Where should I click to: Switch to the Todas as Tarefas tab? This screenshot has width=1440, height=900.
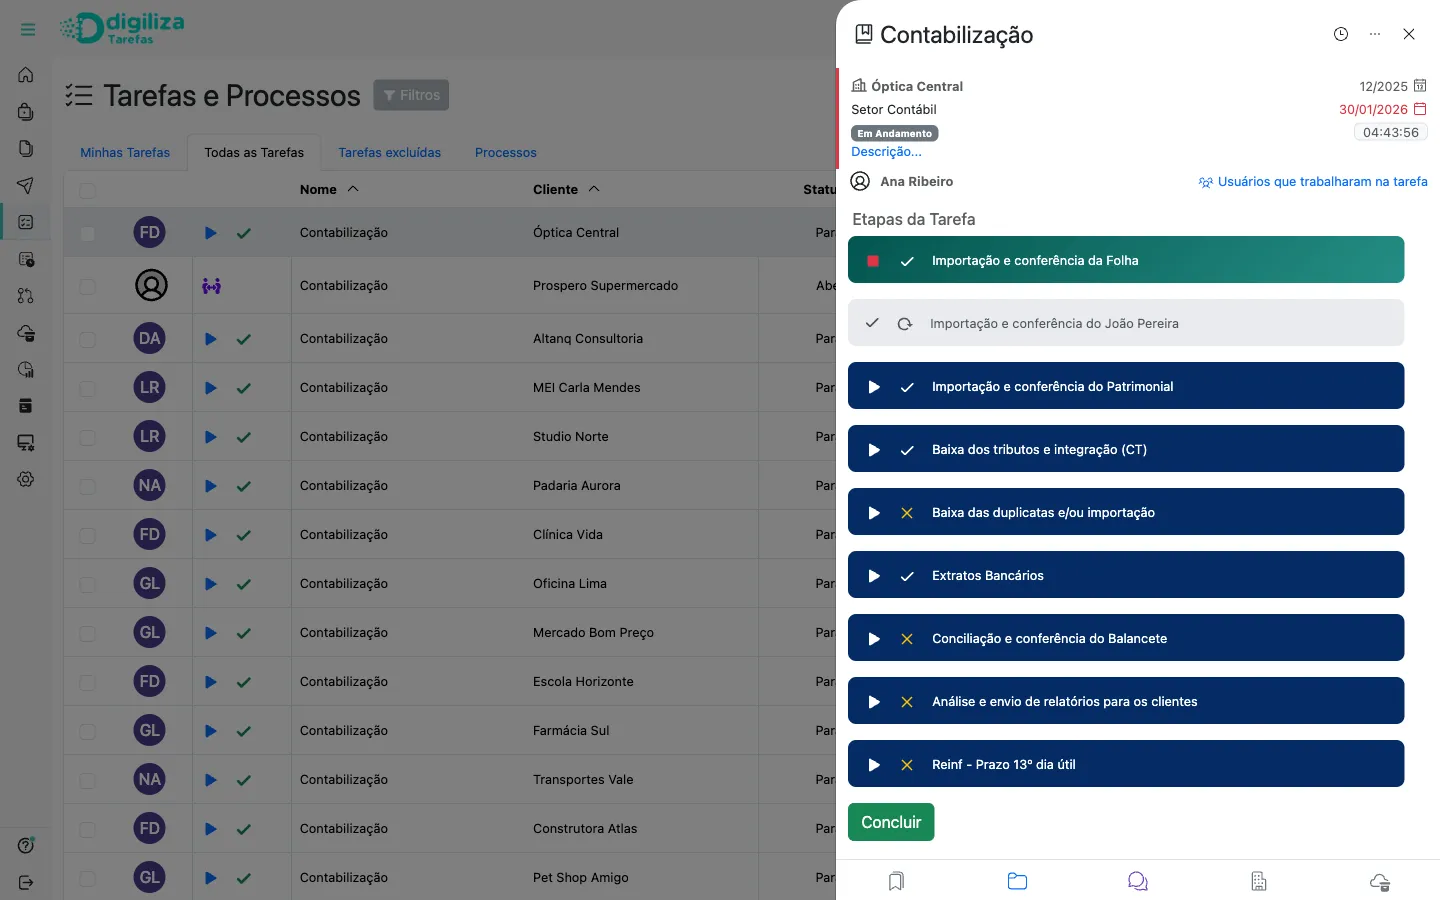[254, 153]
